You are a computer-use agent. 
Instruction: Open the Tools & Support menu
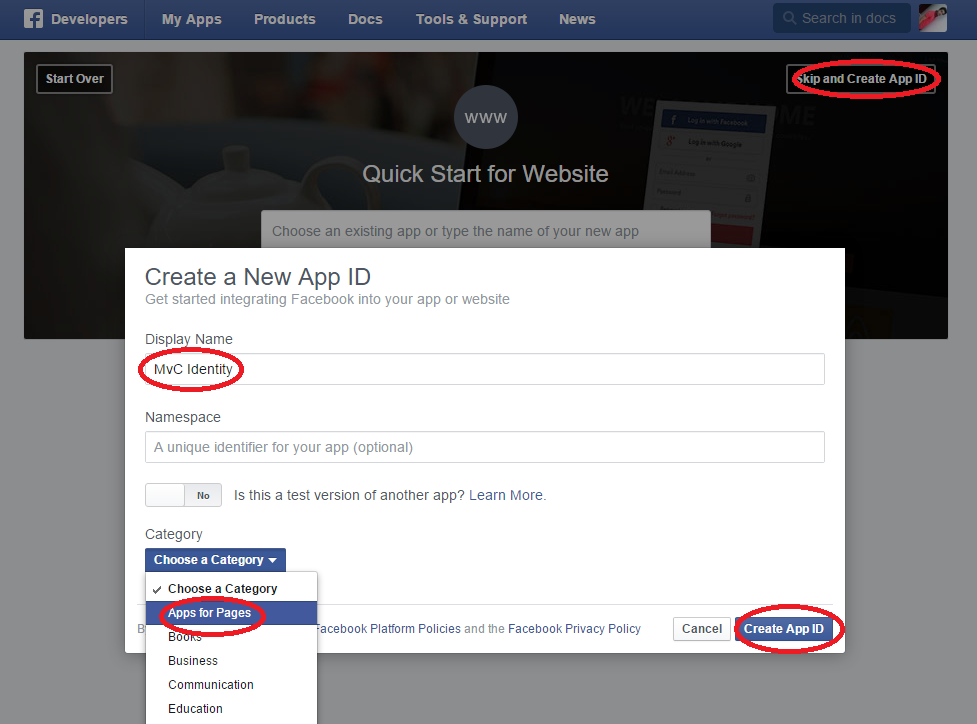coord(470,18)
